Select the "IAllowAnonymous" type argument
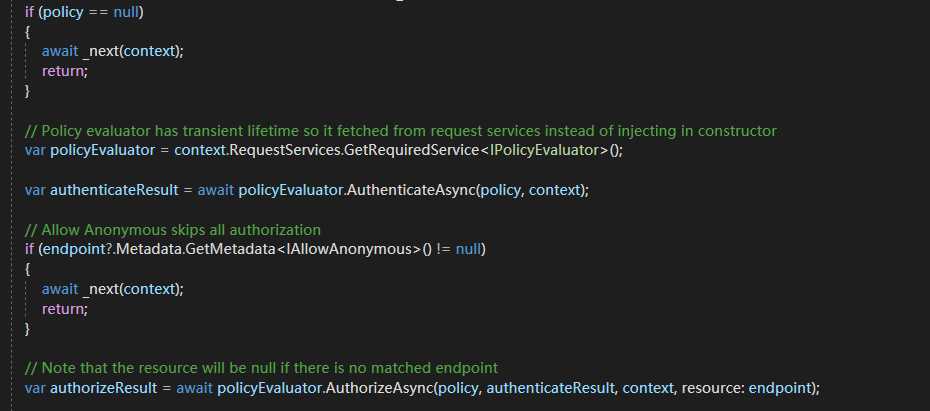This screenshot has width=930, height=411. coord(349,250)
